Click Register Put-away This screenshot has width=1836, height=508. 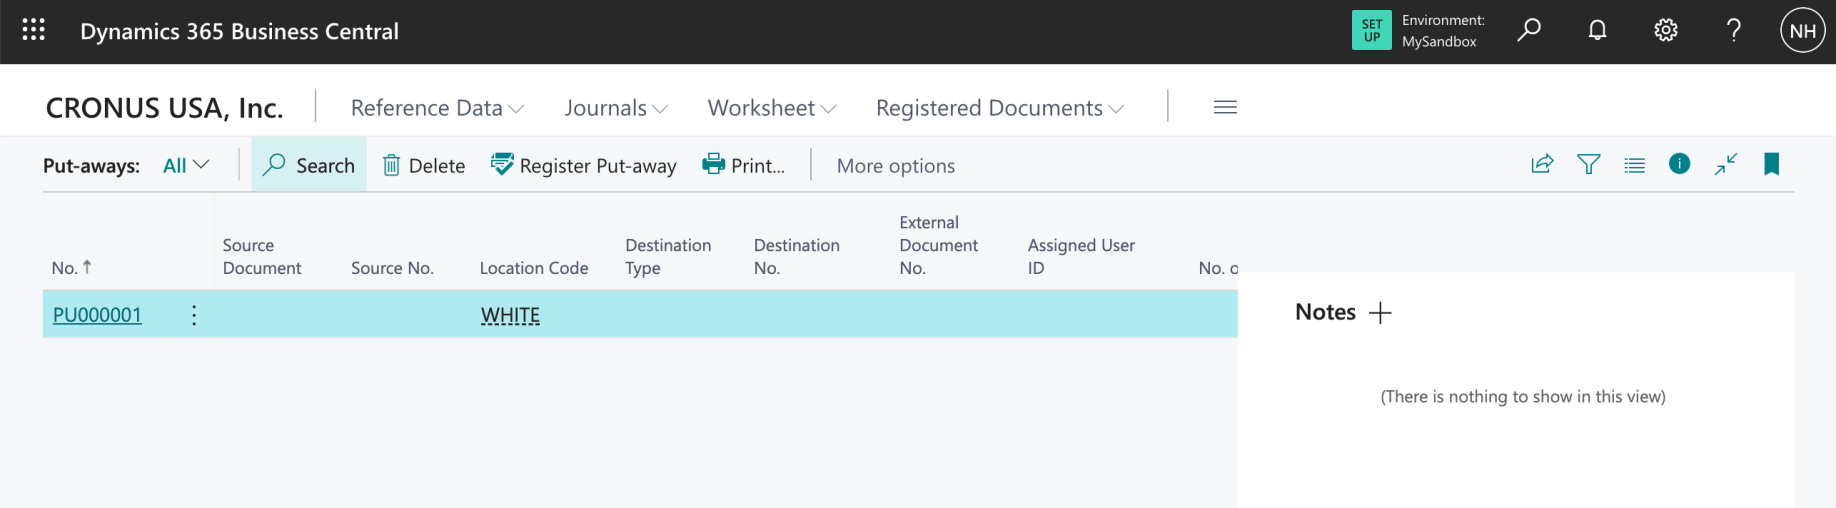click(x=584, y=165)
